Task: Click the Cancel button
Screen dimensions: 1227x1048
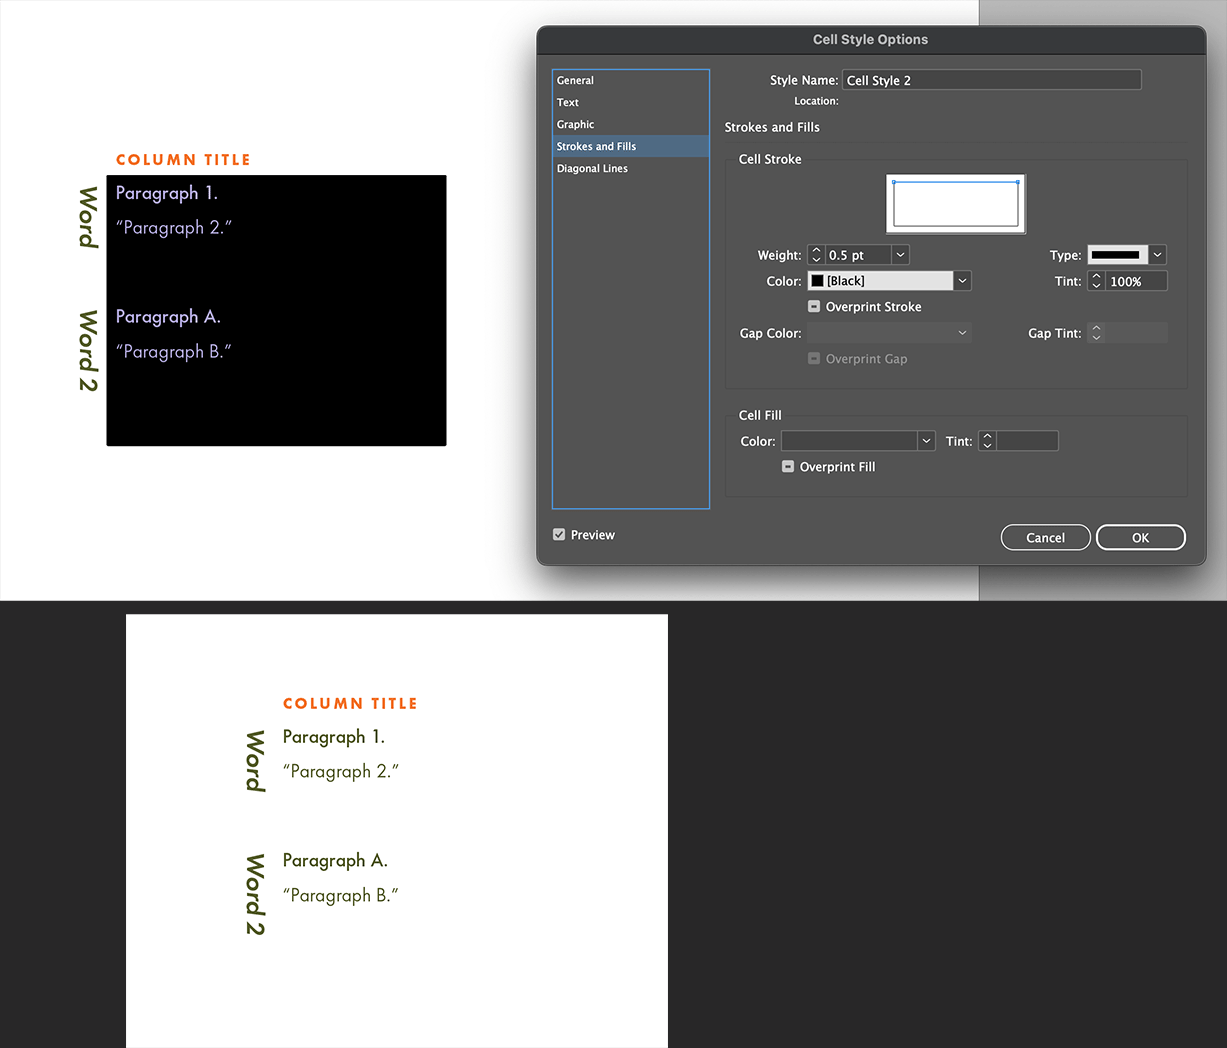Action: [x=1045, y=537]
